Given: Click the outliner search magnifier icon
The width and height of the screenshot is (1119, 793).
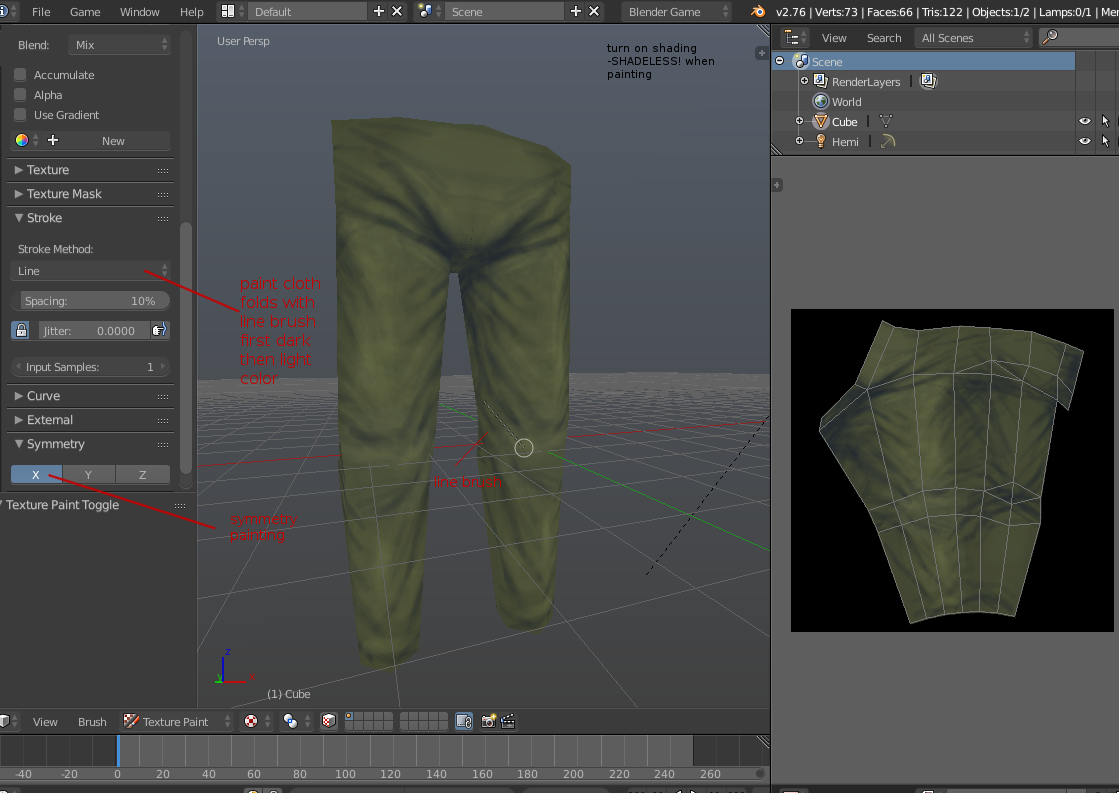Looking at the screenshot, I should point(1050,37).
